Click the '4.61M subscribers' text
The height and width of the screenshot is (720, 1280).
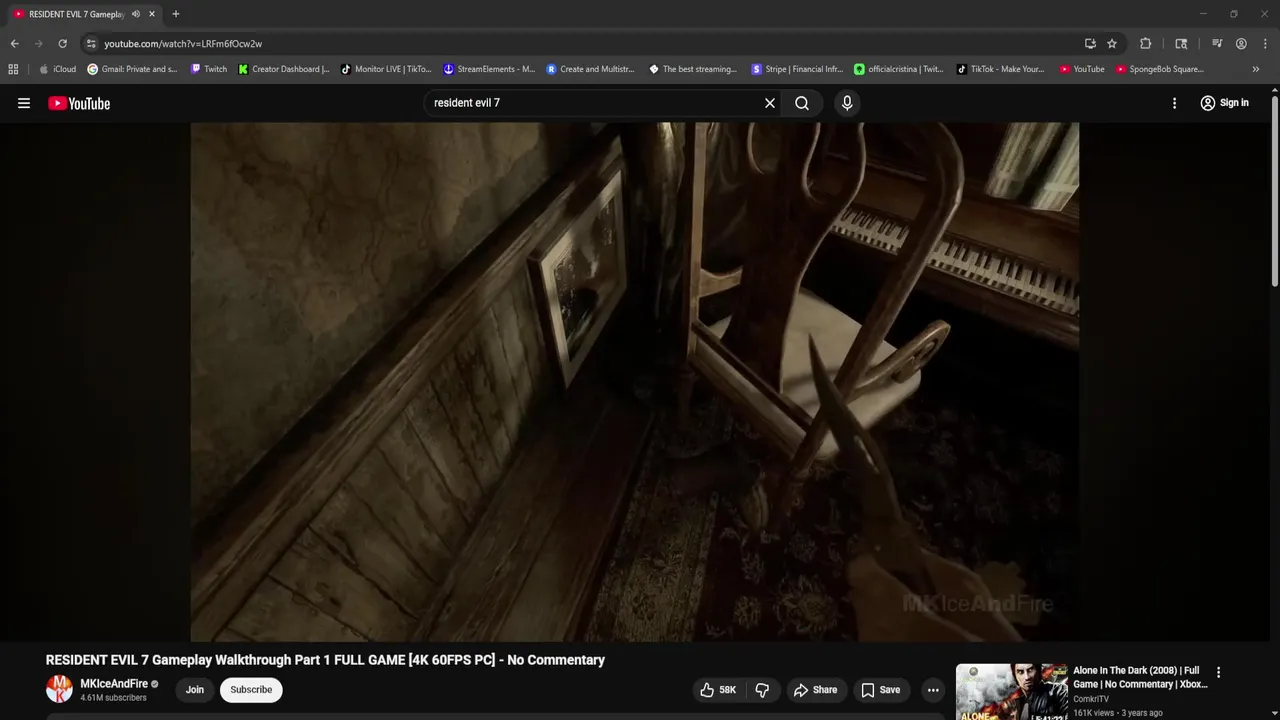point(113,698)
